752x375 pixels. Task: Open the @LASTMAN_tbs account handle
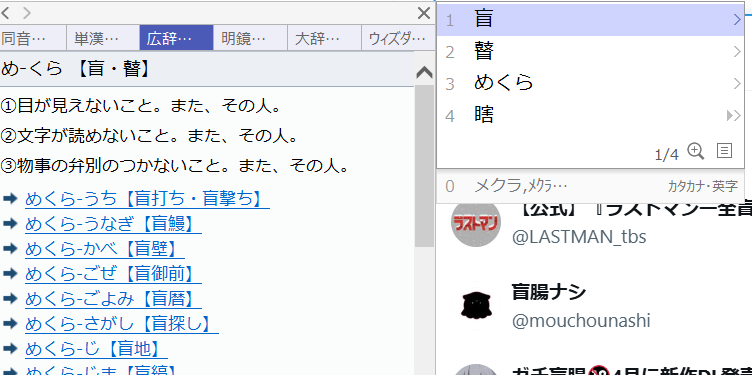click(579, 237)
